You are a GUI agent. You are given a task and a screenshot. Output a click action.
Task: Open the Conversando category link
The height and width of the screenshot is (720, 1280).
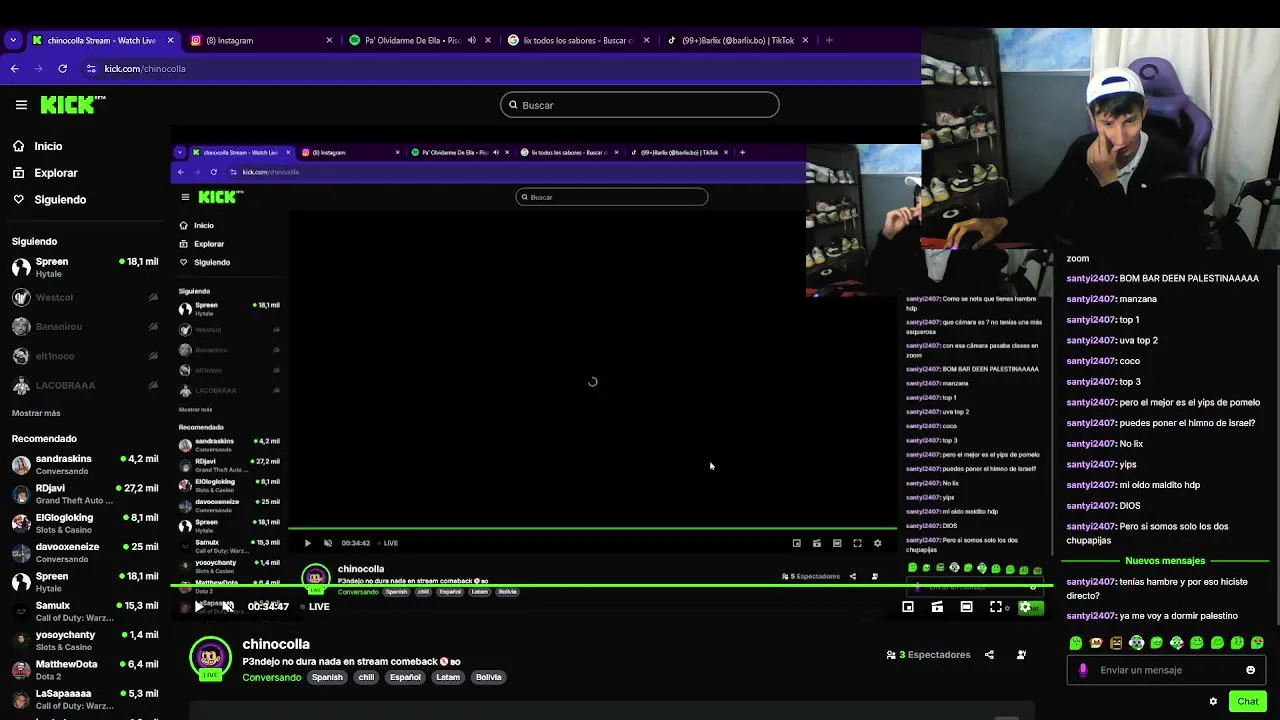pos(272,677)
